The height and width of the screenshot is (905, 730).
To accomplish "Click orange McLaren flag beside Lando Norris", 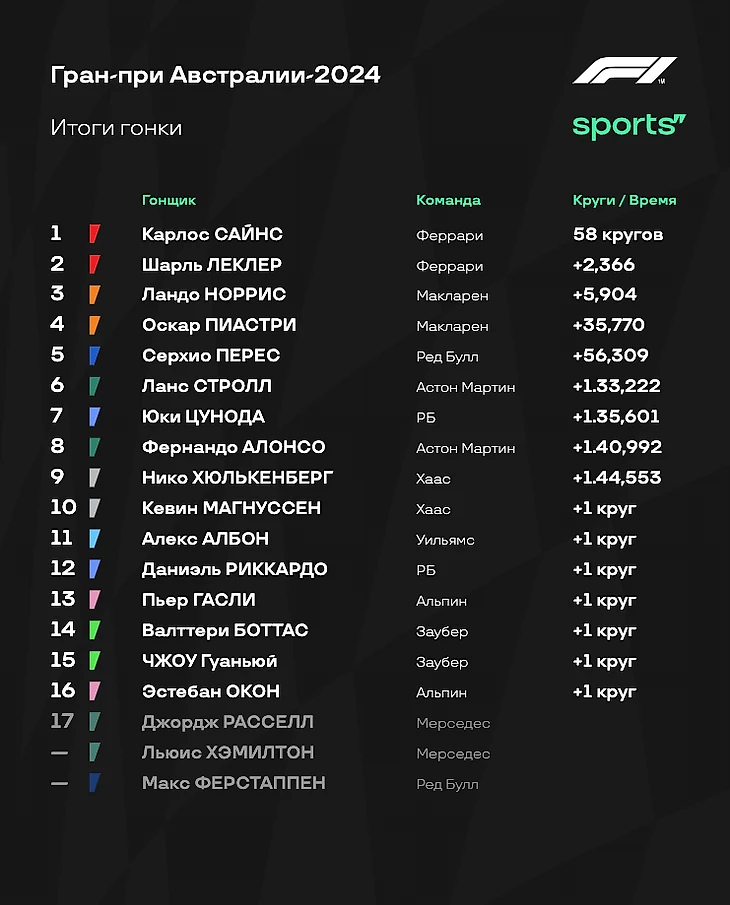I will [x=95, y=294].
